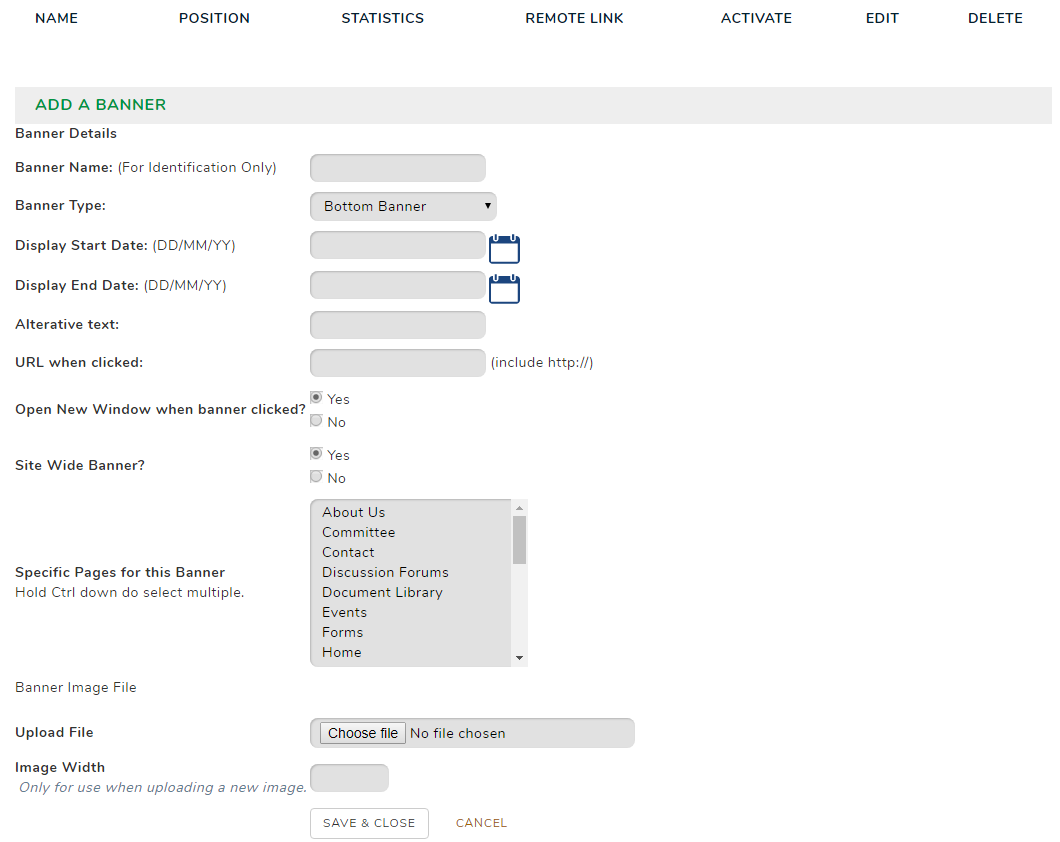Click the DELETE column header
1060x842 pixels.
click(x=995, y=18)
